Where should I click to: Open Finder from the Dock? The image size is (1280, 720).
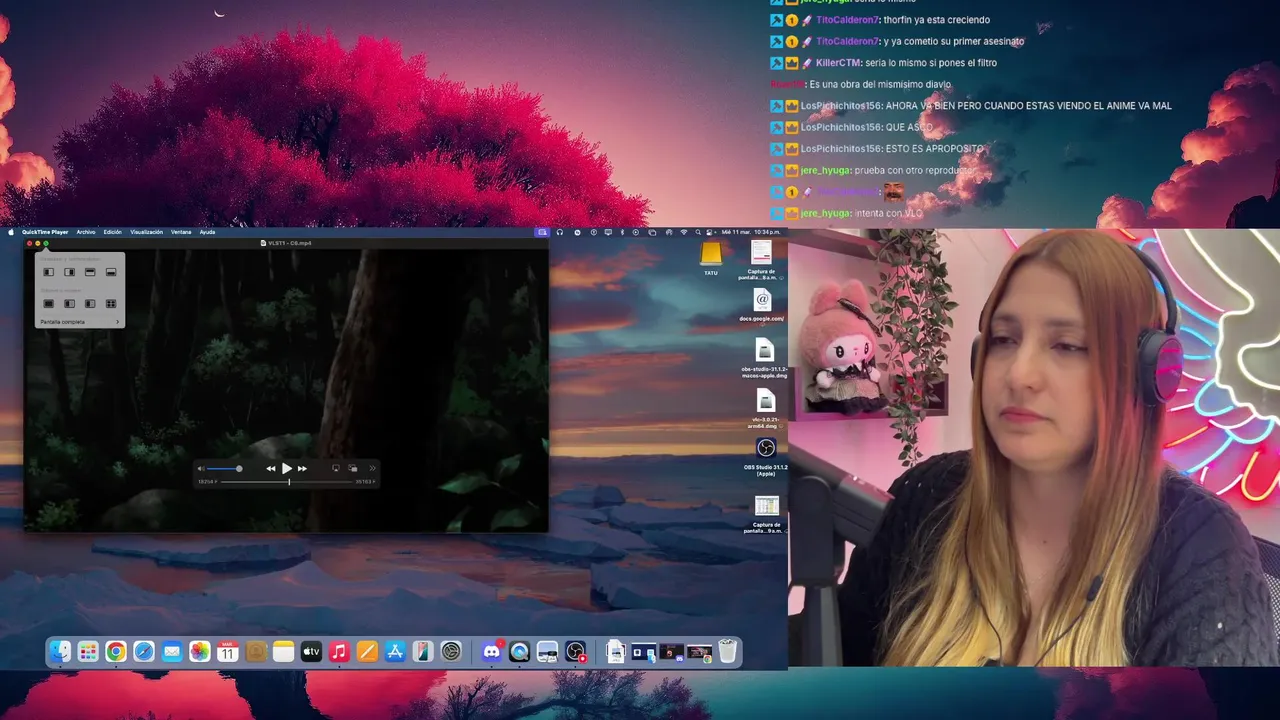(60, 652)
